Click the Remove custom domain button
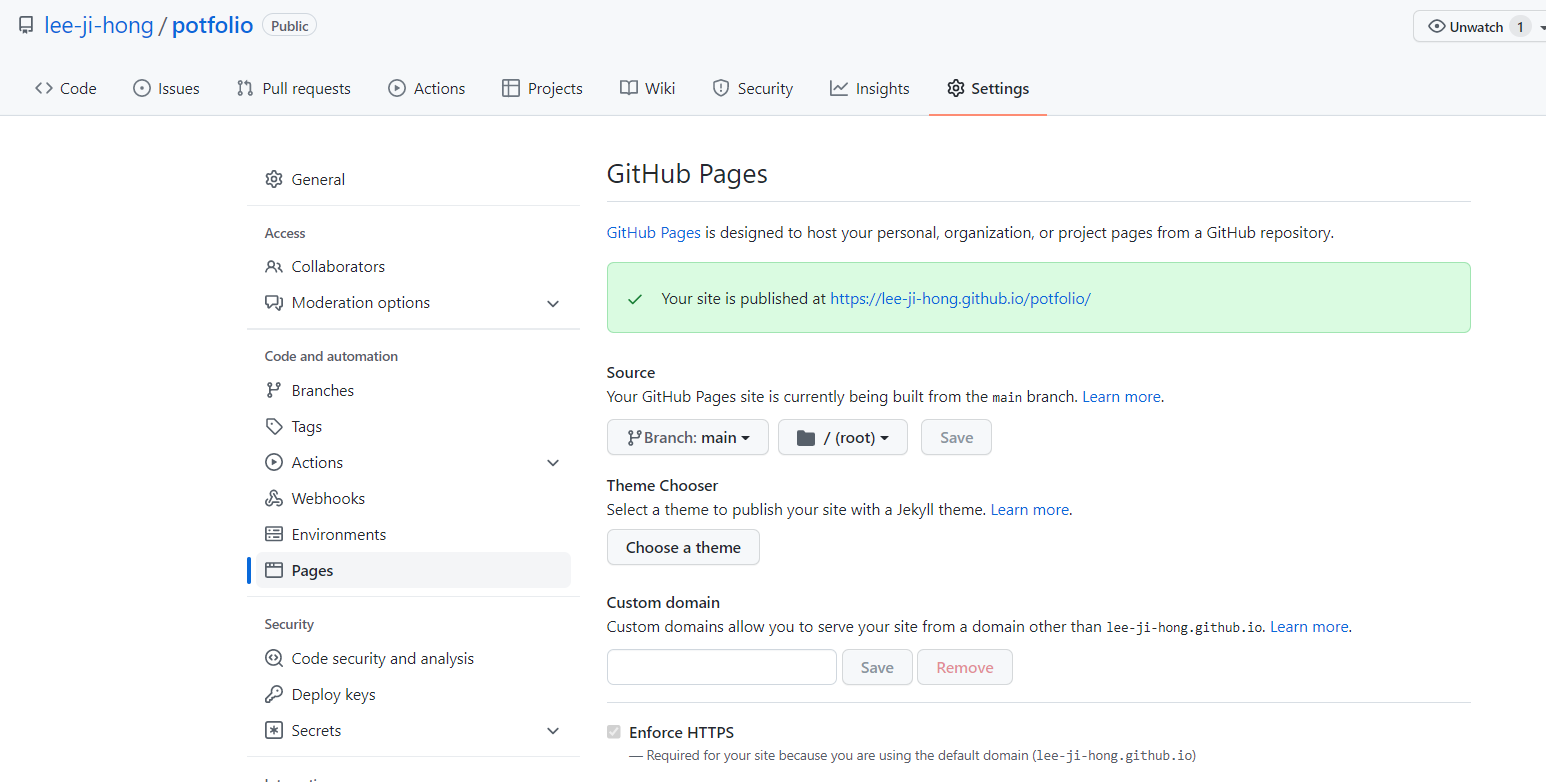Screen dimensions: 1546x782 (x=965, y=667)
